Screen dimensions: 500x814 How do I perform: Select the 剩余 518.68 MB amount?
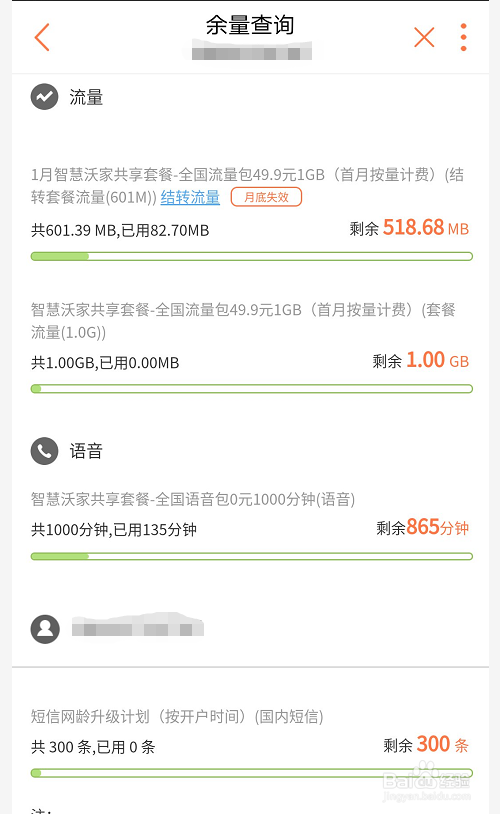(x=409, y=227)
